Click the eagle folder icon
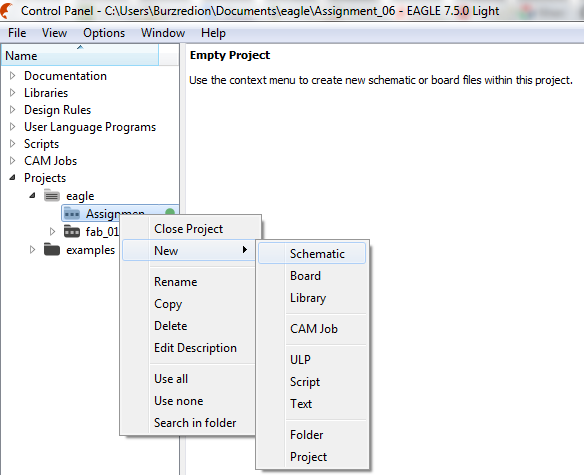584x475 pixels. pos(52,195)
